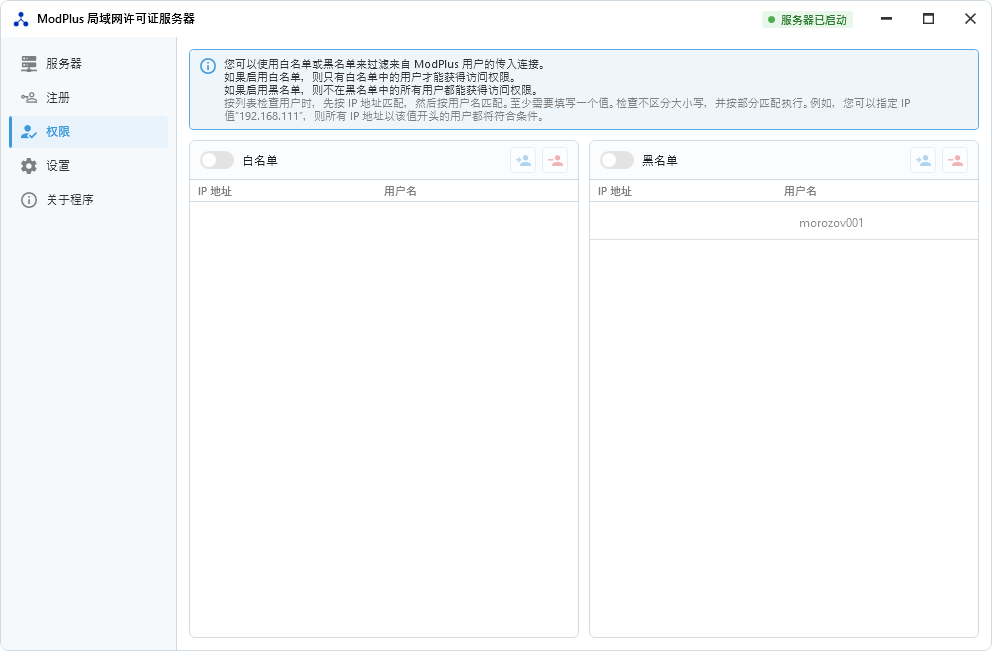992x651 pixels.
Task: Click the blue info icon in the notice banner
Action: pyautogui.click(x=208, y=66)
